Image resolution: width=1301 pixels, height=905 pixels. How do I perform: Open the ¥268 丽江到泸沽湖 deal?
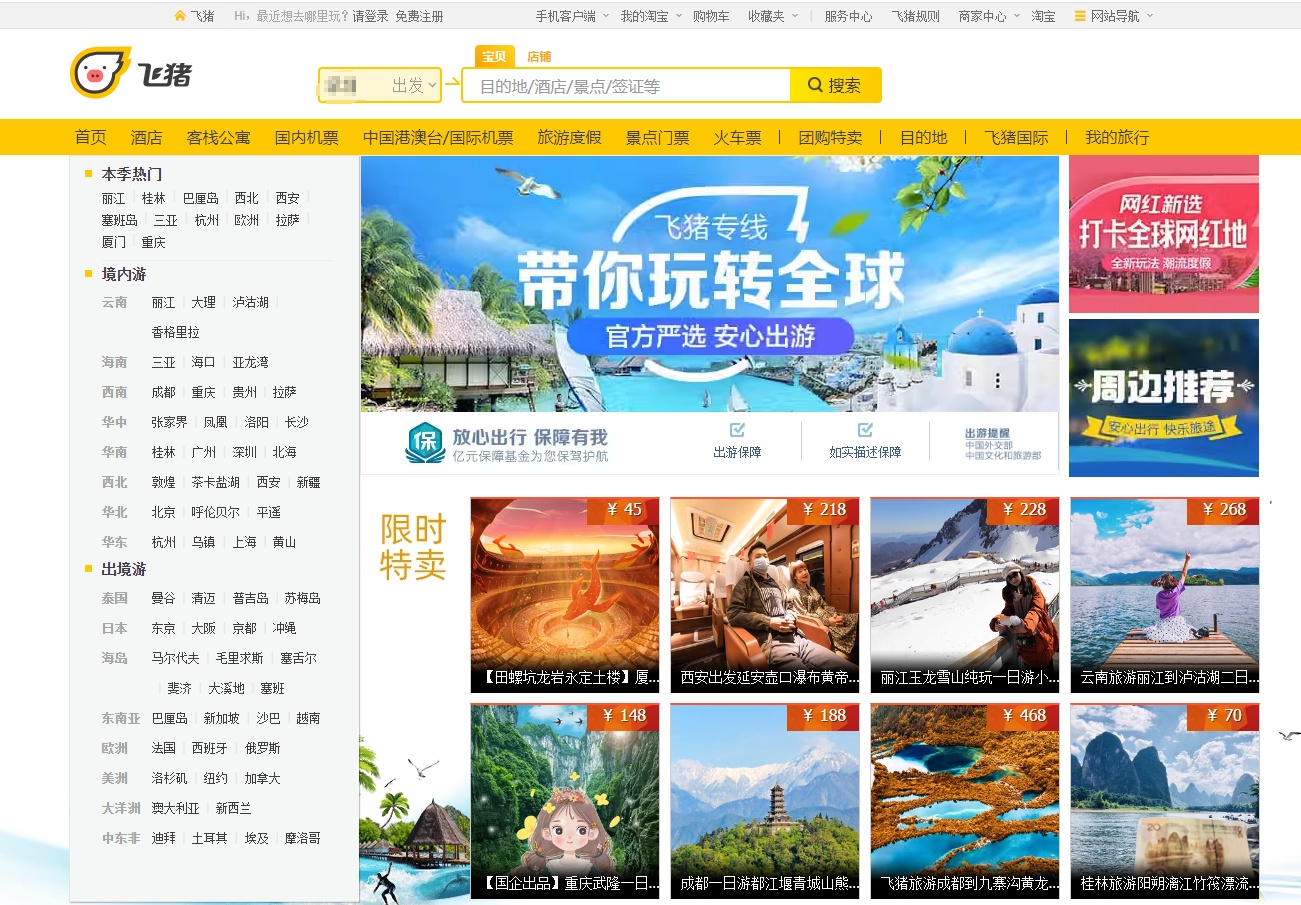click(x=1165, y=595)
